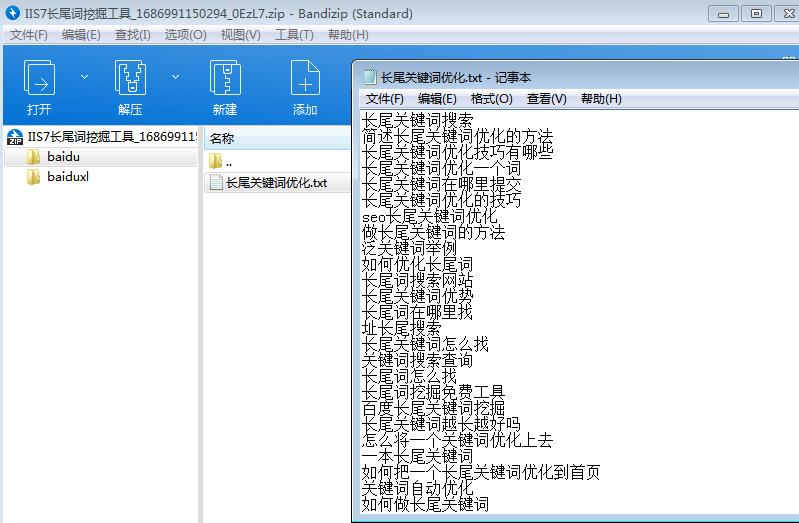Select the baidu folder in tree
The image size is (799, 523).
tap(101, 156)
